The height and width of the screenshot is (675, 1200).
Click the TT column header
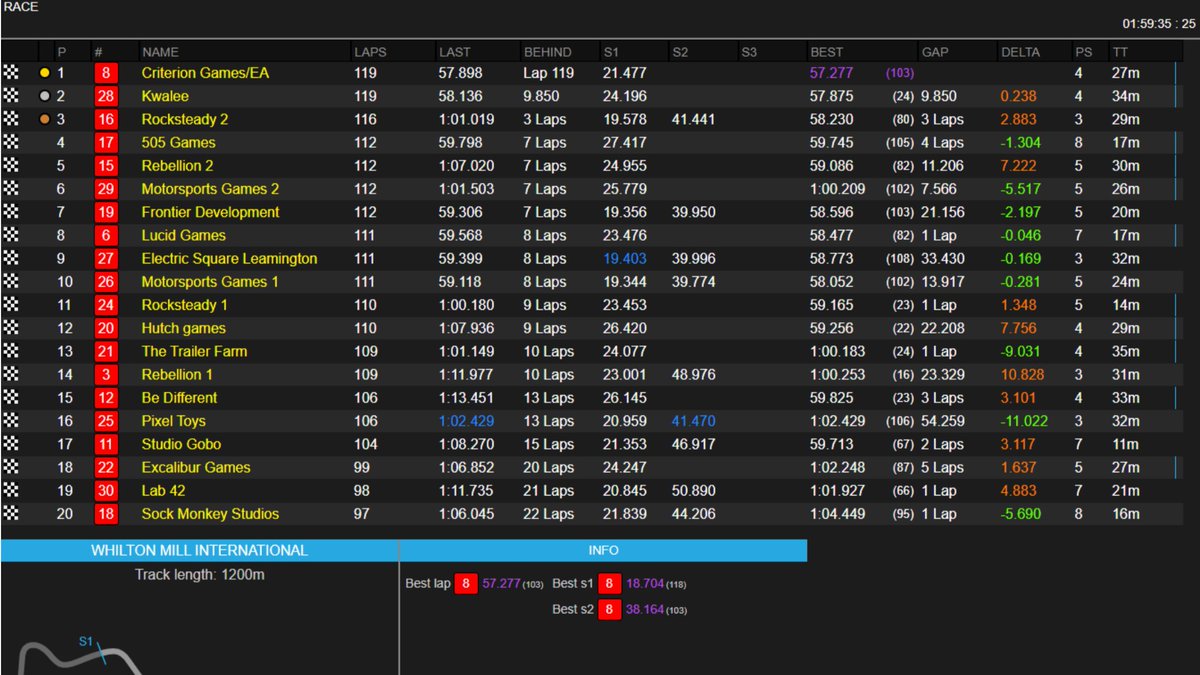pos(1121,52)
